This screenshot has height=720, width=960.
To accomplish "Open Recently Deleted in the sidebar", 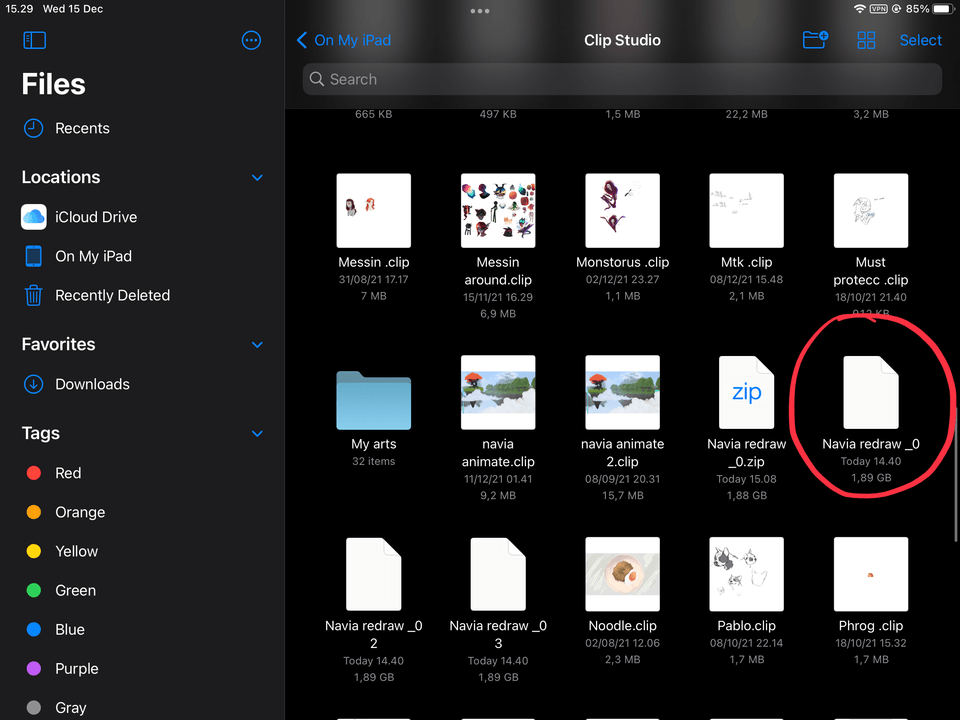I will [112, 296].
